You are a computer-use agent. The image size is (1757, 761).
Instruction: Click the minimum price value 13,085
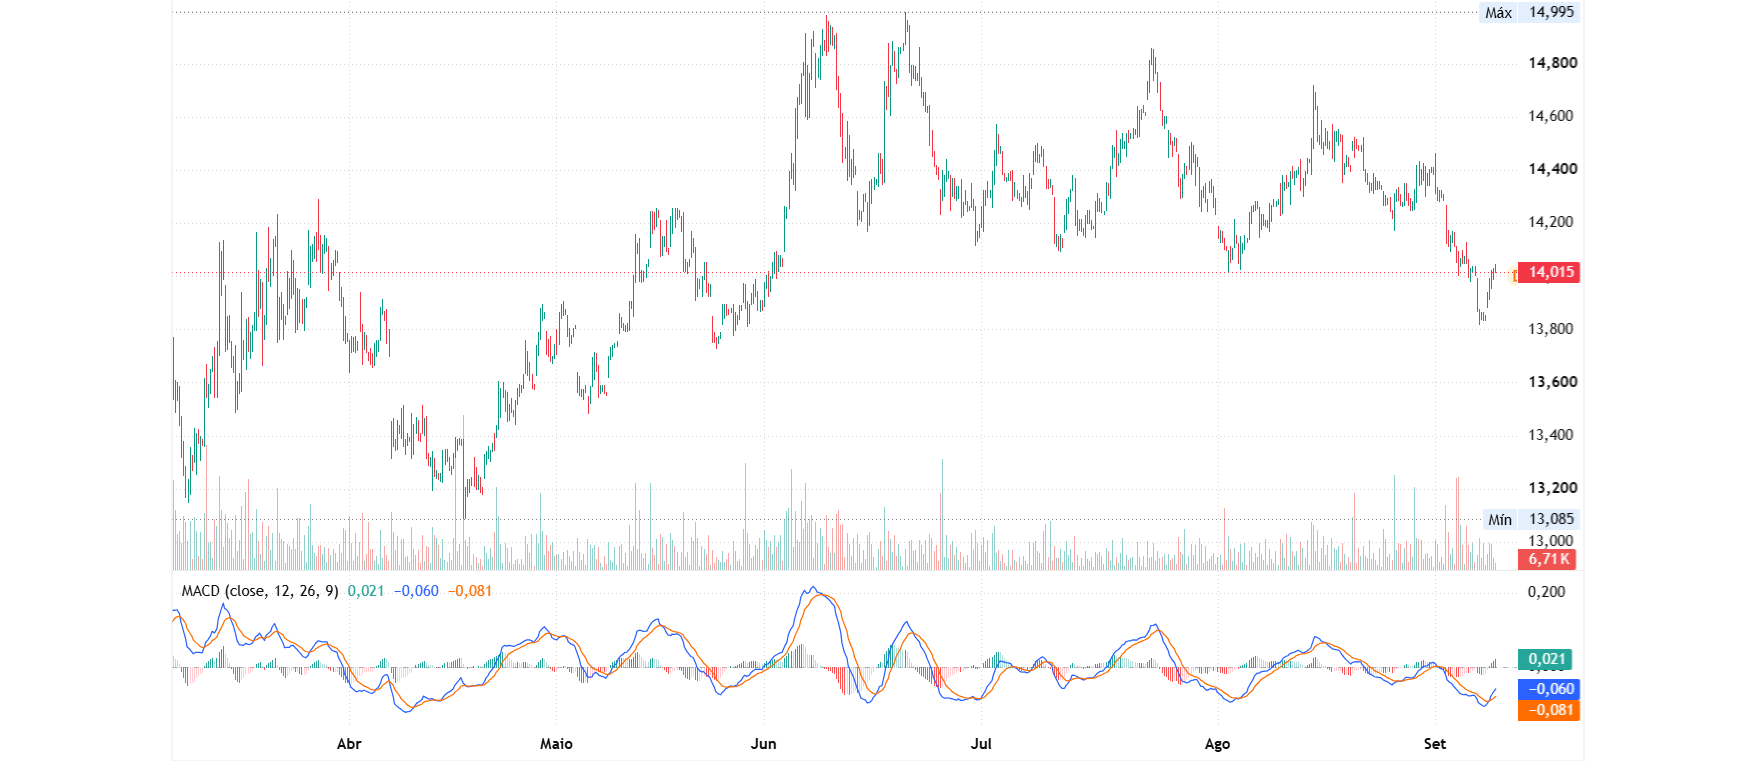(1551, 519)
